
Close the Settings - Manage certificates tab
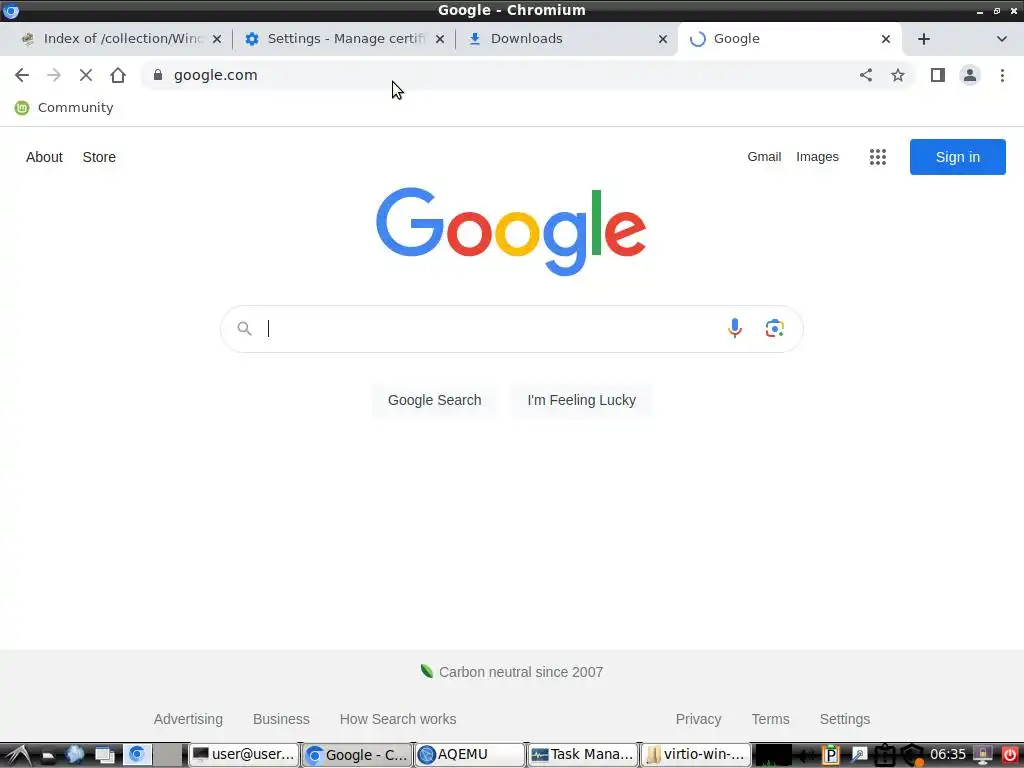[x=440, y=39]
